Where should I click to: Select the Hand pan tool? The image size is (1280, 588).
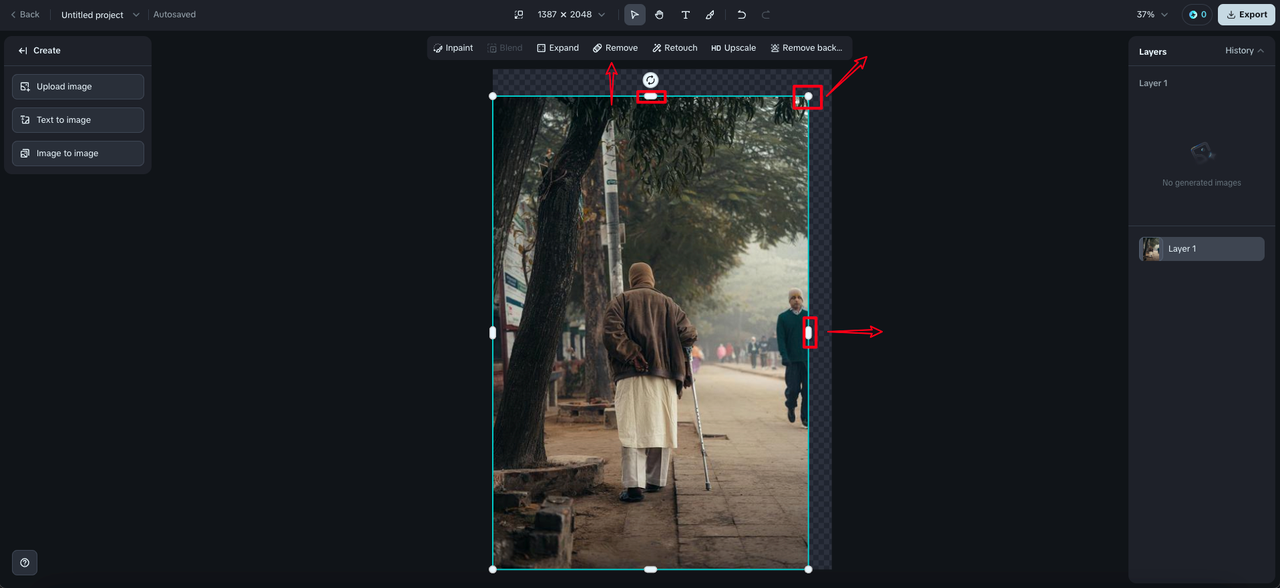pos(660,15)
